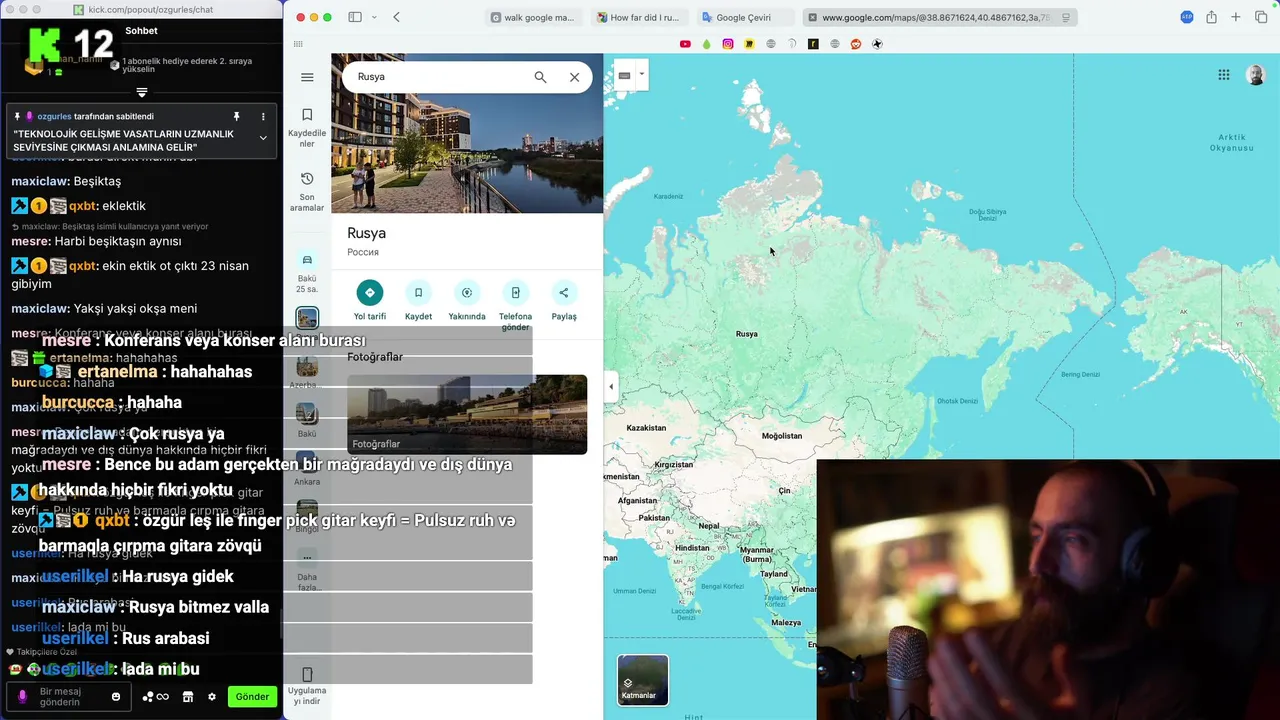This screenshot has width=1280, height=720.
Task: Select the Bakü 25 sa. driving shortcut
Action: pos(307,271)
